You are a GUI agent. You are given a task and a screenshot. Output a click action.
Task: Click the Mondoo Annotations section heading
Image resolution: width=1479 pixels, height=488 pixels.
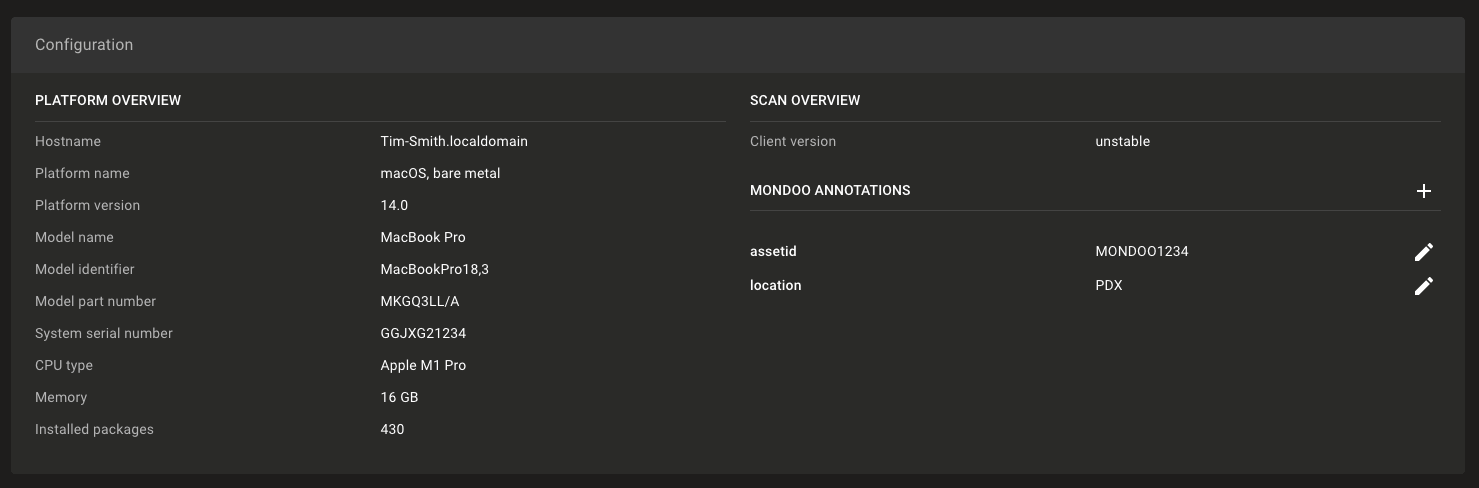coord(830,191)
